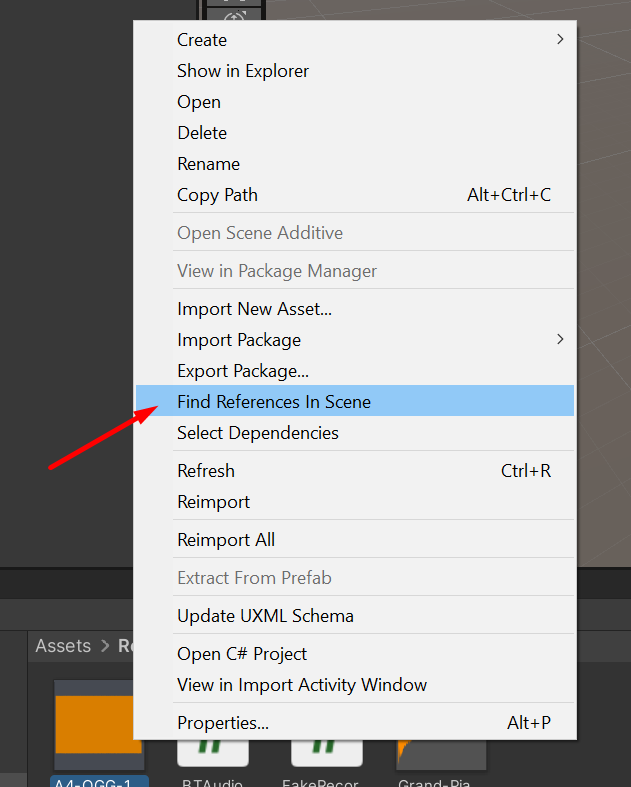Select the Grand-Pia asset icon
Viewport: 631px width, 787px height.
click(x=441, y=752)
